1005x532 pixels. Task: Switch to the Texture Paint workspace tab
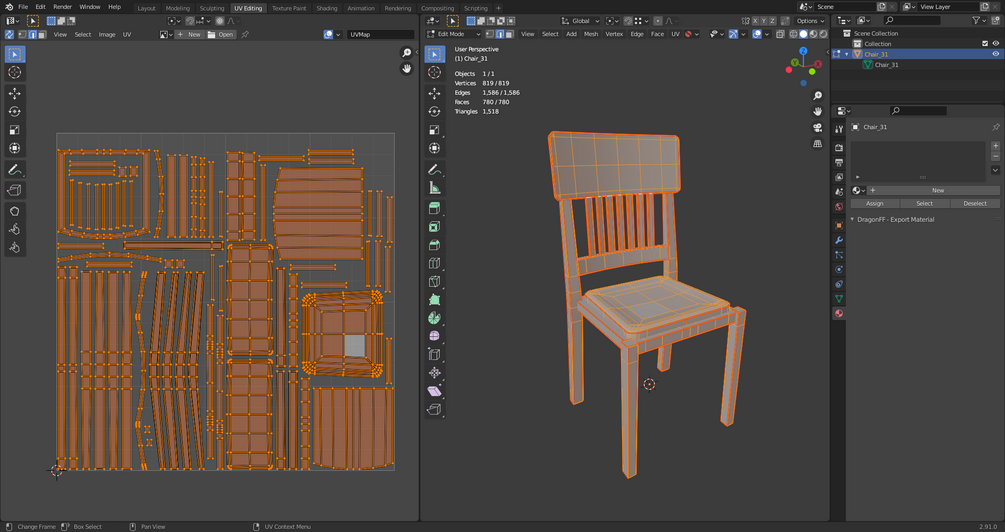coord(289,8)
